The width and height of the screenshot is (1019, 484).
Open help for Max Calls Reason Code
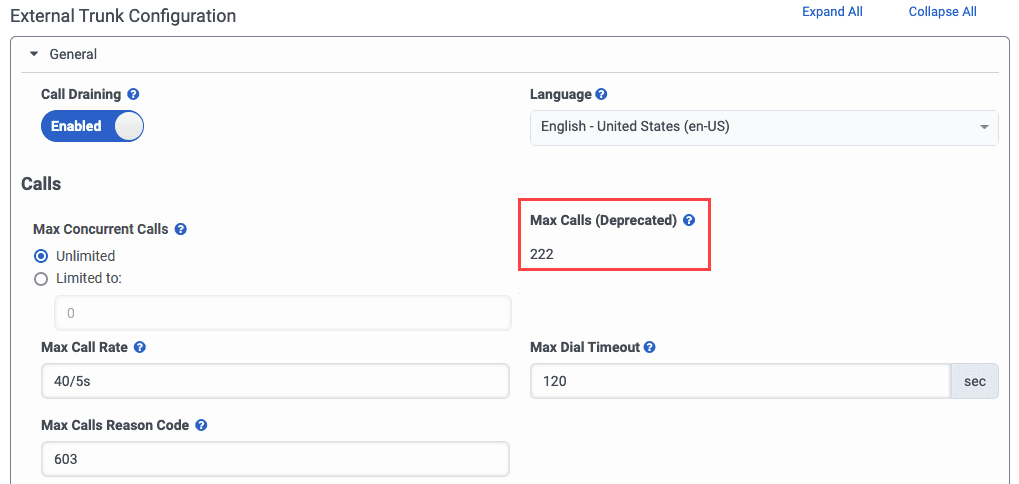(201, 425)
